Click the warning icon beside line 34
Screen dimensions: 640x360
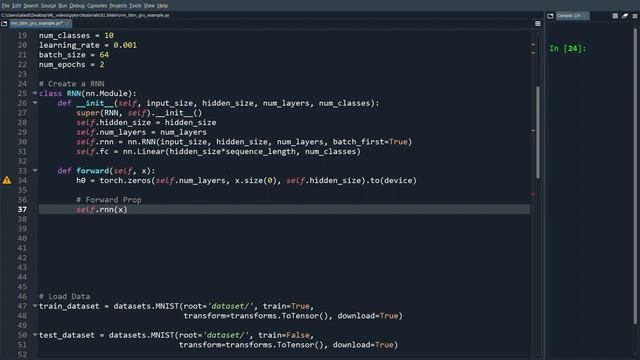click(7, 180)
